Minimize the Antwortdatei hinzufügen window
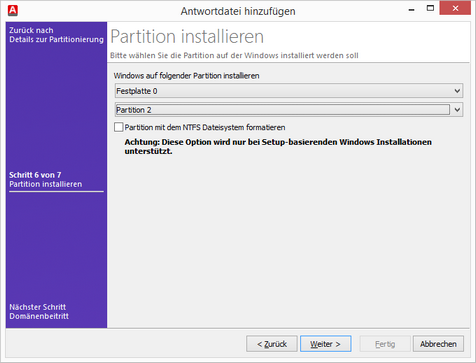 (x=412, y=9)
